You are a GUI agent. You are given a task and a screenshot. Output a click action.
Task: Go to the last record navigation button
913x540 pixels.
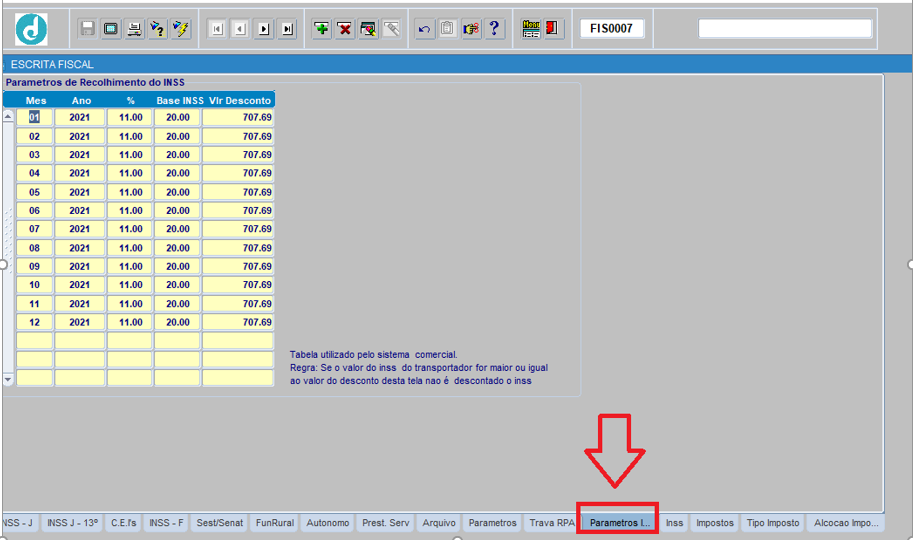[x=288, y=29]
